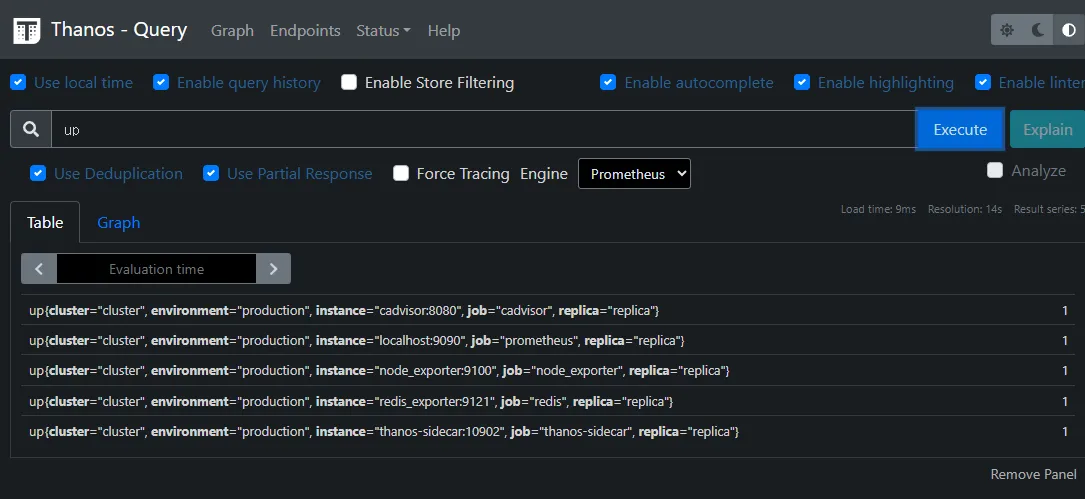Click value 1 in thanos-sidecar row
This screenshot has width=1085, height=499.
point(1065,431)
